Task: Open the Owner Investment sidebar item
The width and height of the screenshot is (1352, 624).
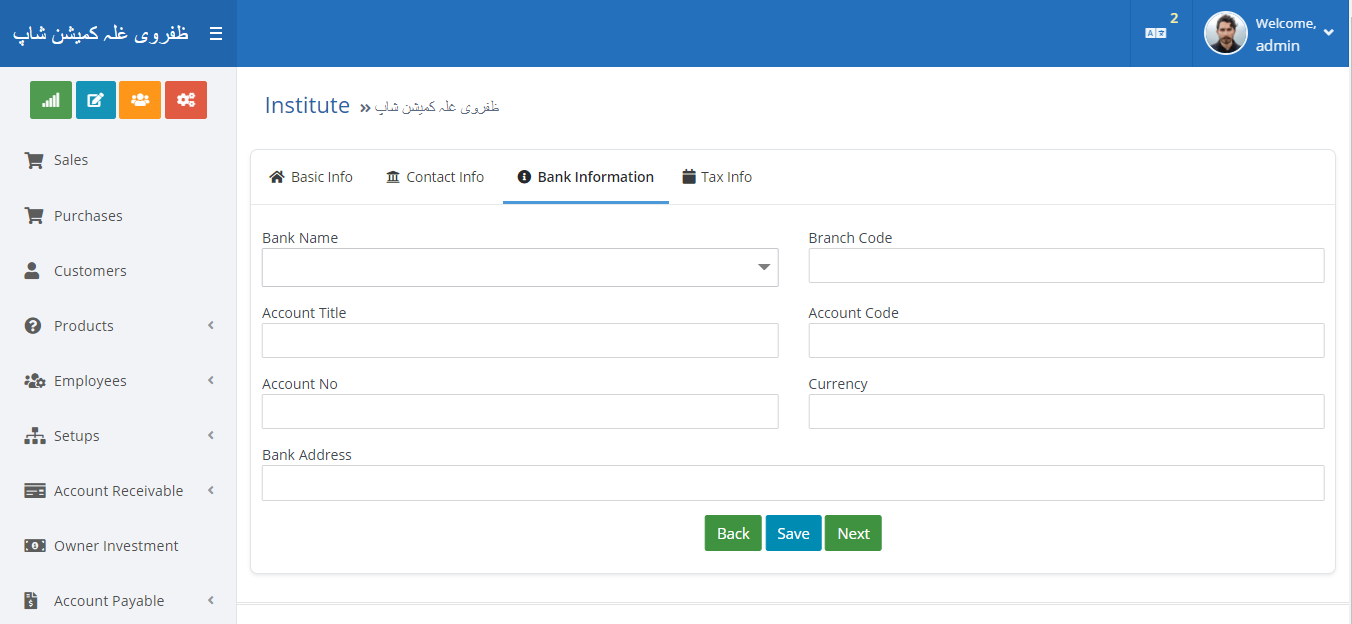Action: (x=116, y=546)
